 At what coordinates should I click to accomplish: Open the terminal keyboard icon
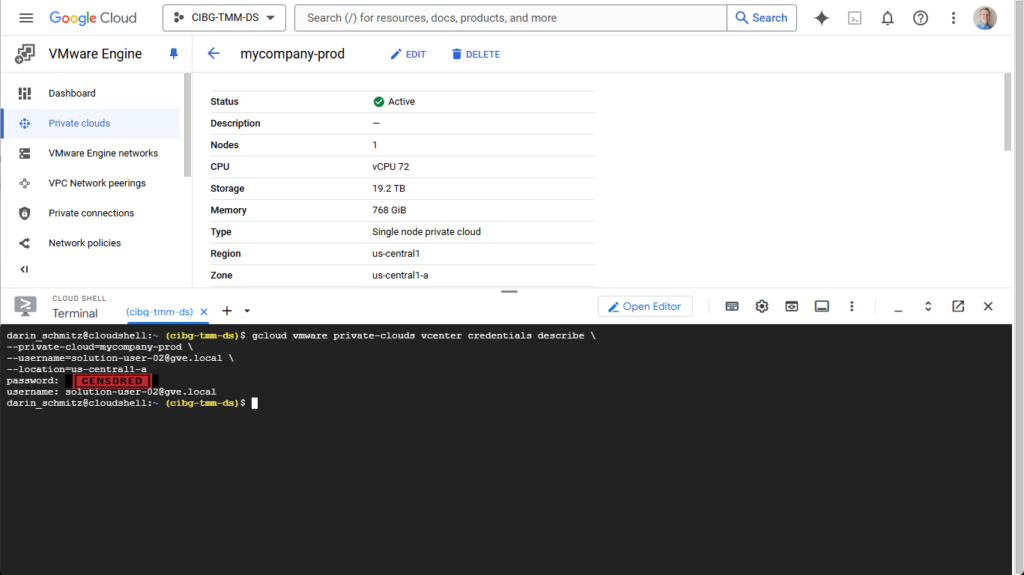732,306
